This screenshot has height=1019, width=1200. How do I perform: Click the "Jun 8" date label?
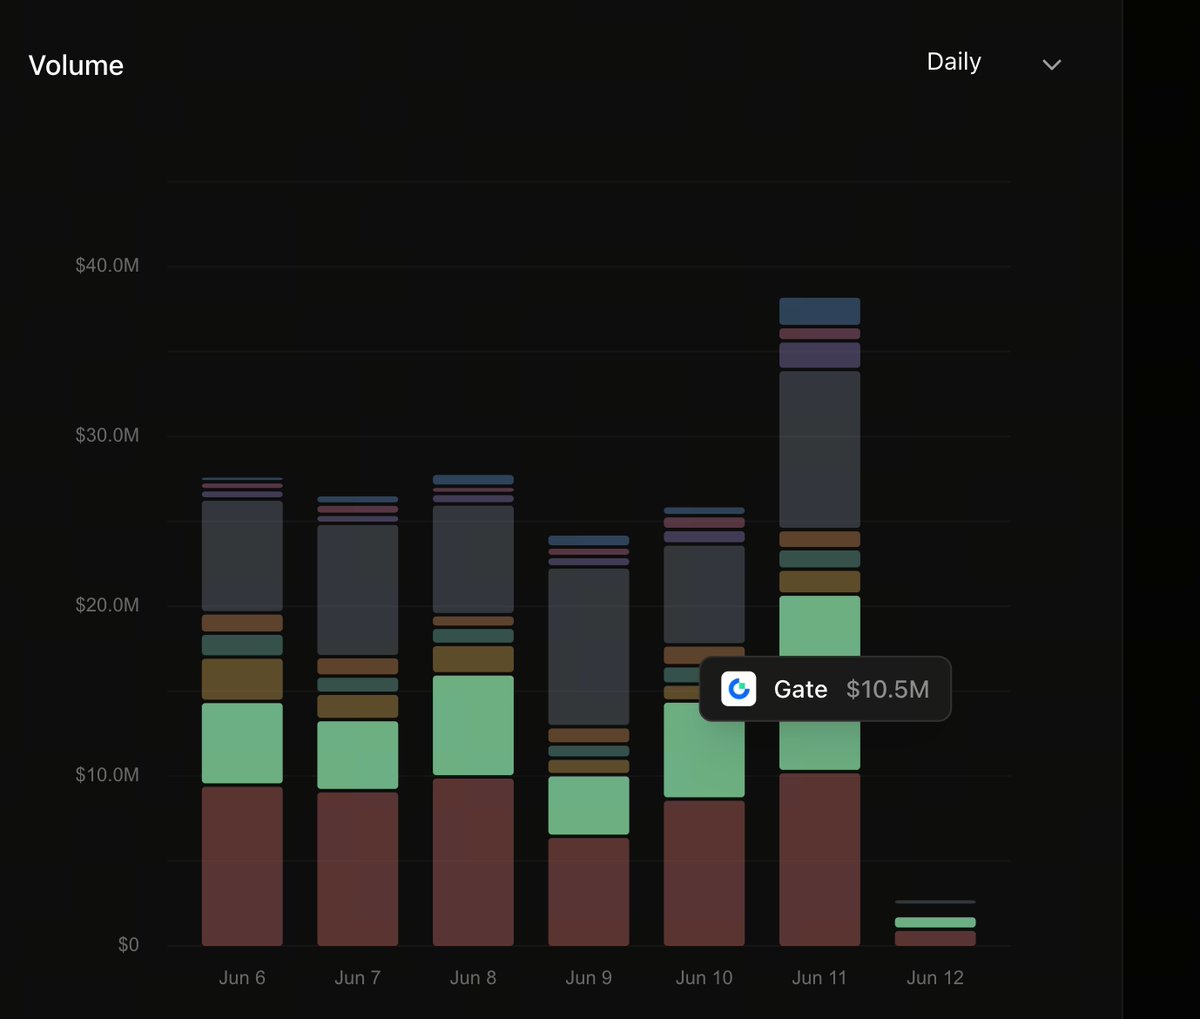(473, 978)
